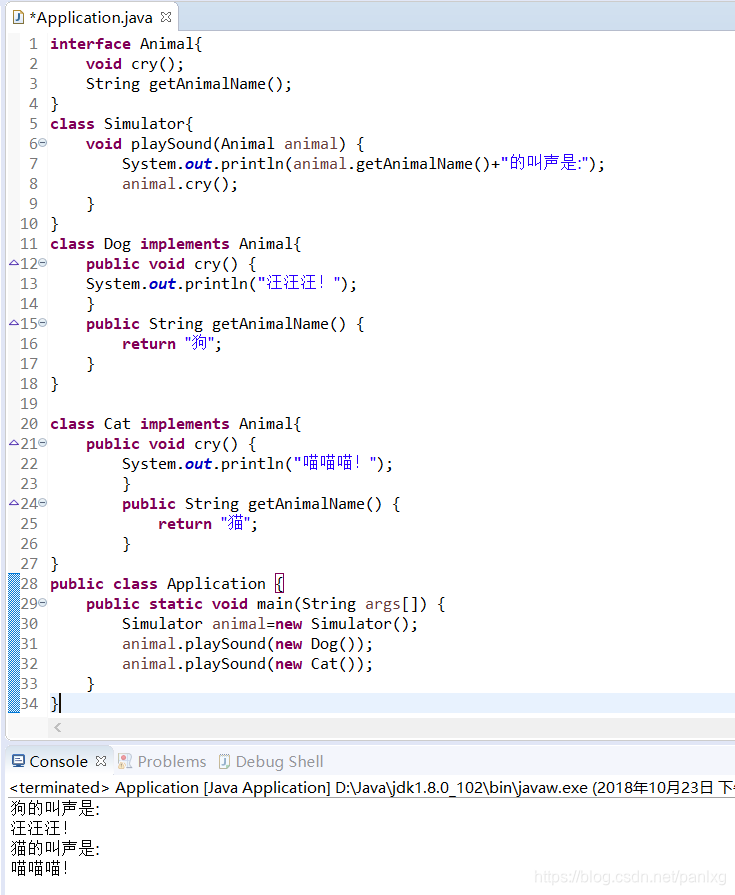Click 'Application' class name on line 28
Image resolution: width=735 pixels, height=895 pixels.
pos(216,584)
